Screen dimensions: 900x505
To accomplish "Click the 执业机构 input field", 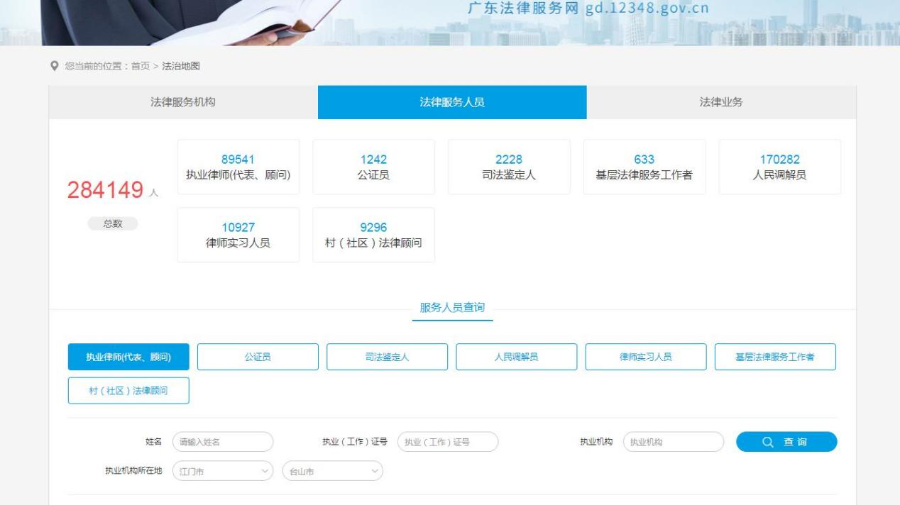I will [x=673, y=442].
